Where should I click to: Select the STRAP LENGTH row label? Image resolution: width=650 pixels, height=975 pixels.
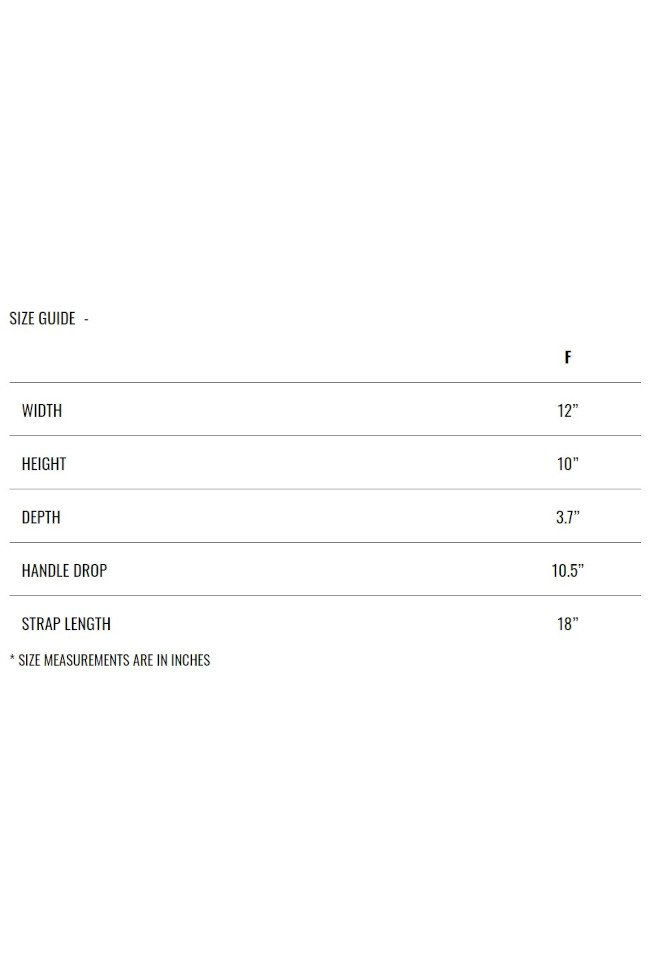[66, 624]
